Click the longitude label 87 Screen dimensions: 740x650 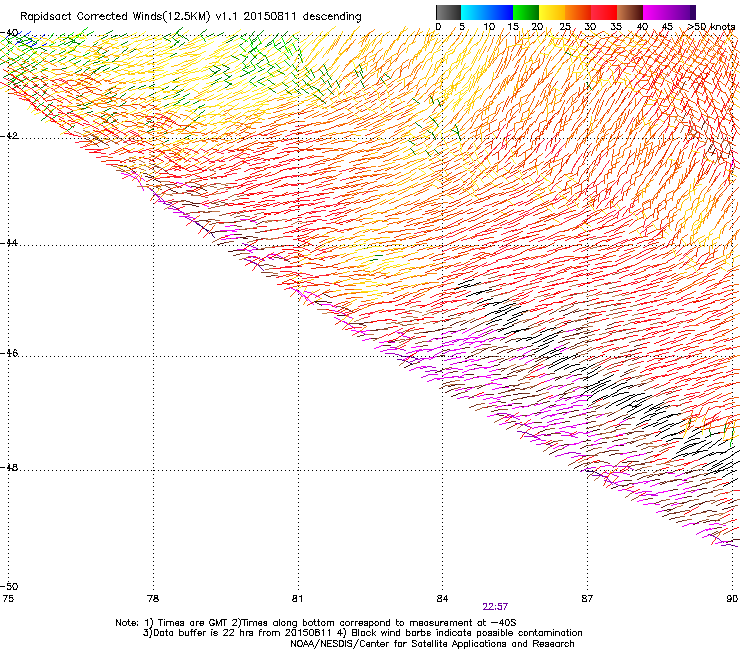click(x=587, y=599)
